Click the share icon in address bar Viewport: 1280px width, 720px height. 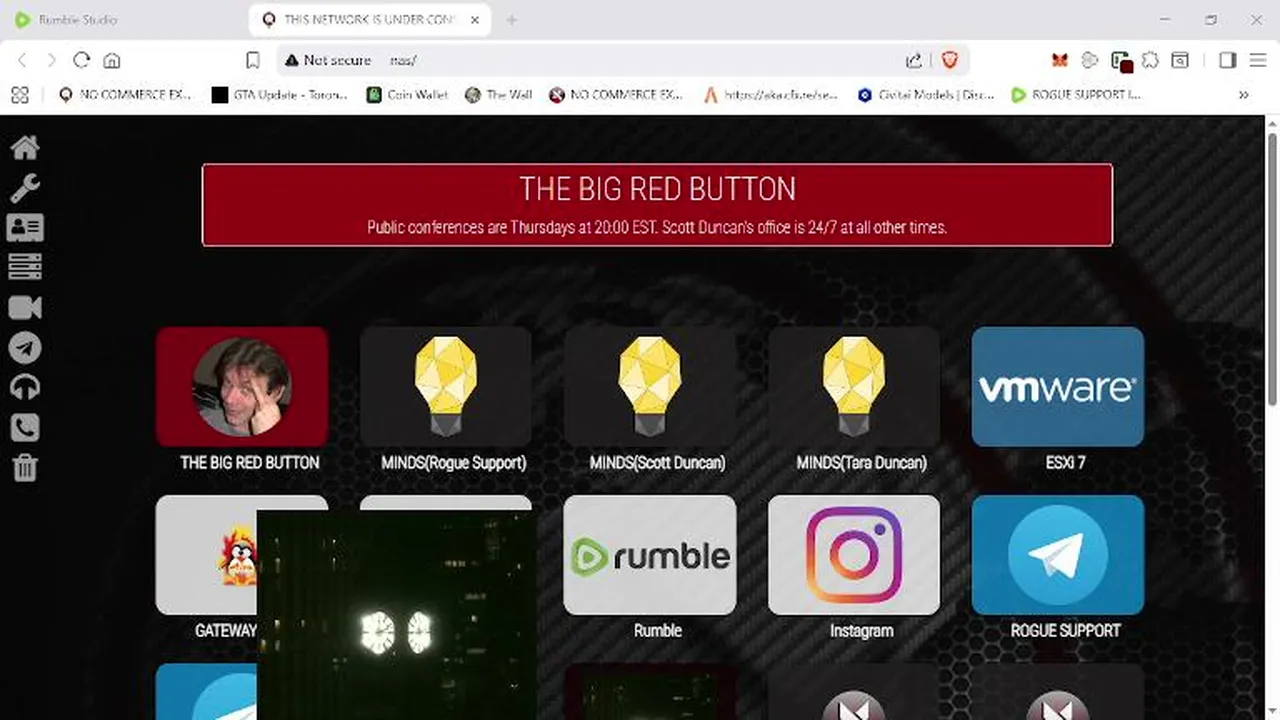[914, 60]
